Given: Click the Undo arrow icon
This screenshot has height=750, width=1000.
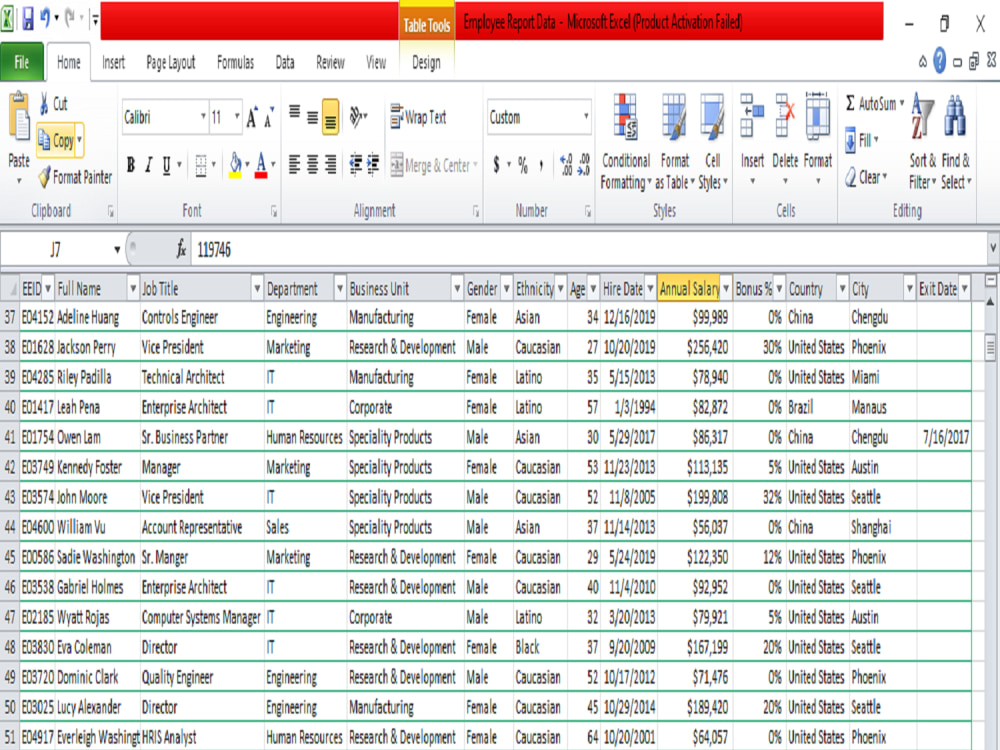Looking at the screenshot, I should 45,18.
